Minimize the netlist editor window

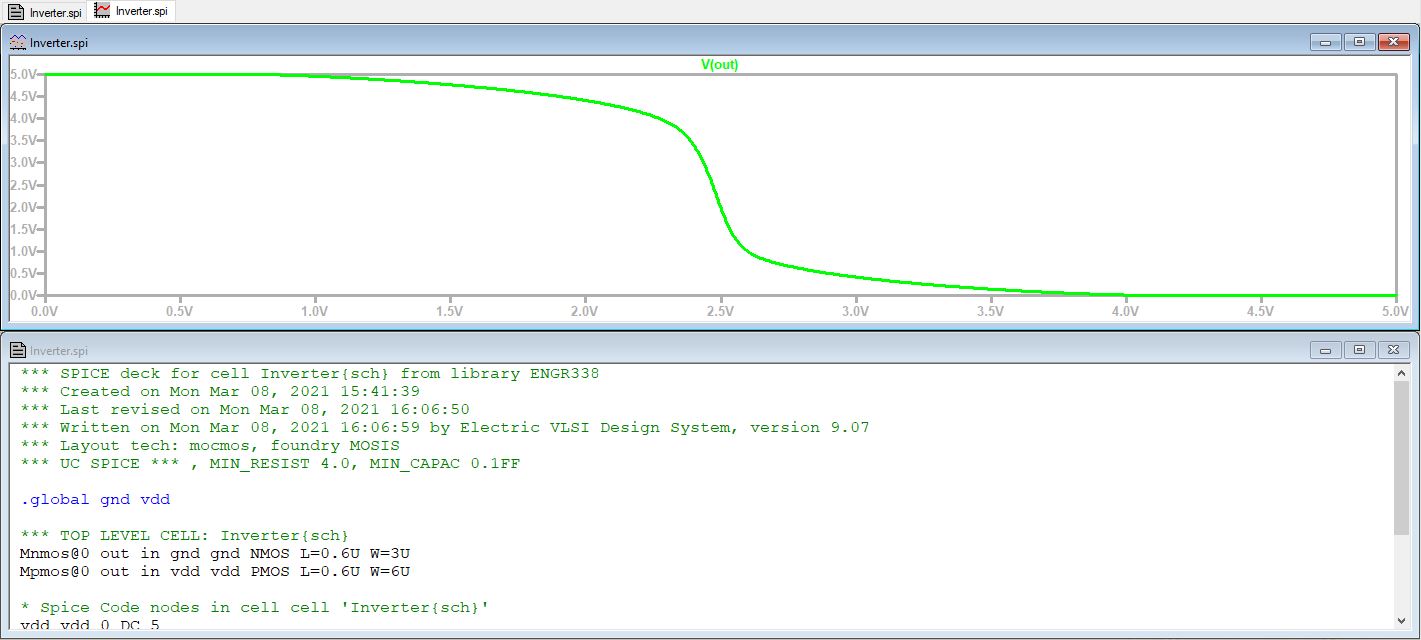[x=1326, y=350]
